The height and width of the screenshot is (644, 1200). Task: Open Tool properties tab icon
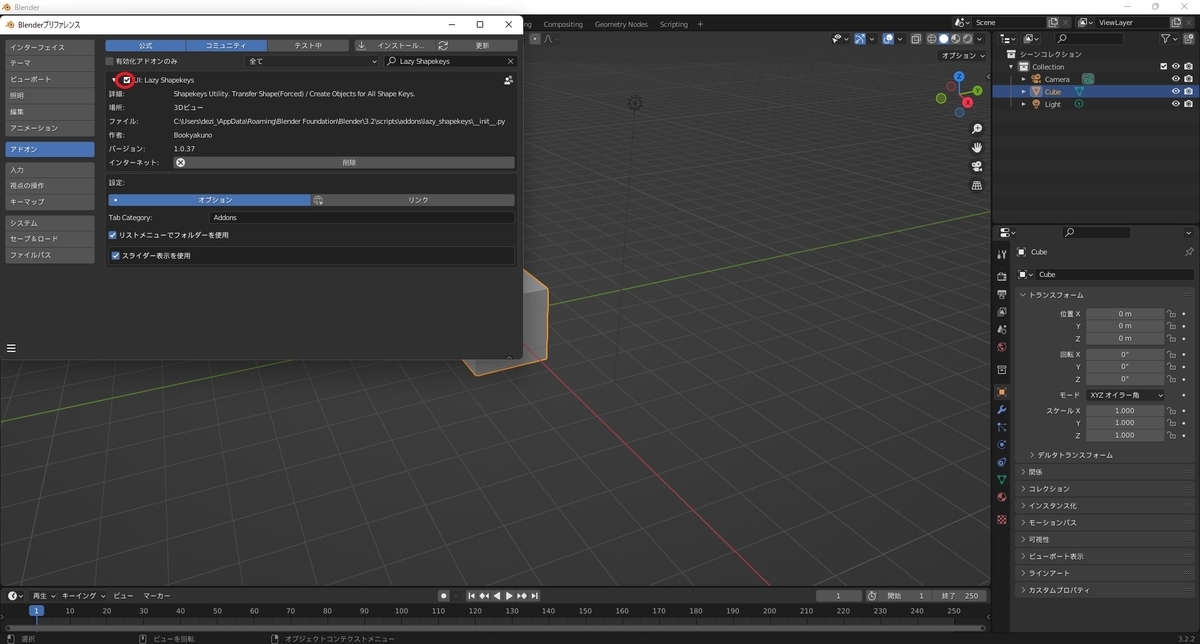1001,254
